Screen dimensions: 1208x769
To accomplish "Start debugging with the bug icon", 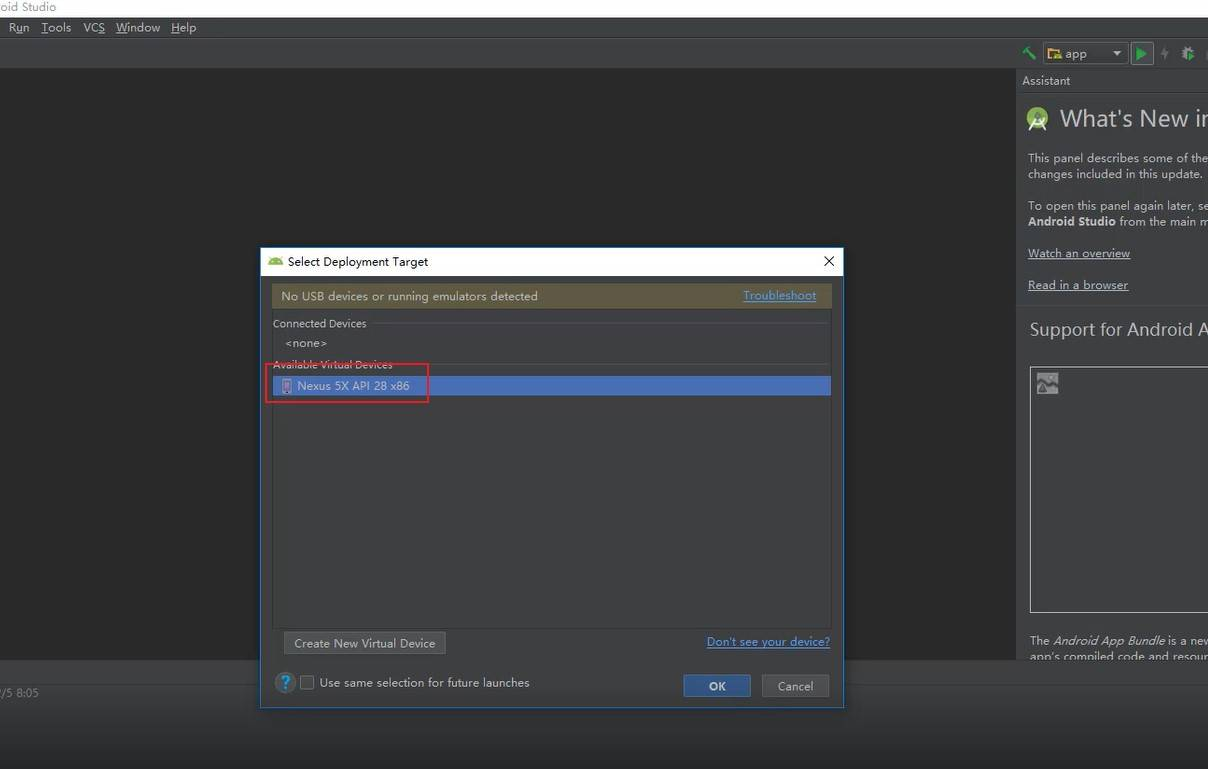I will [1188, 54].
